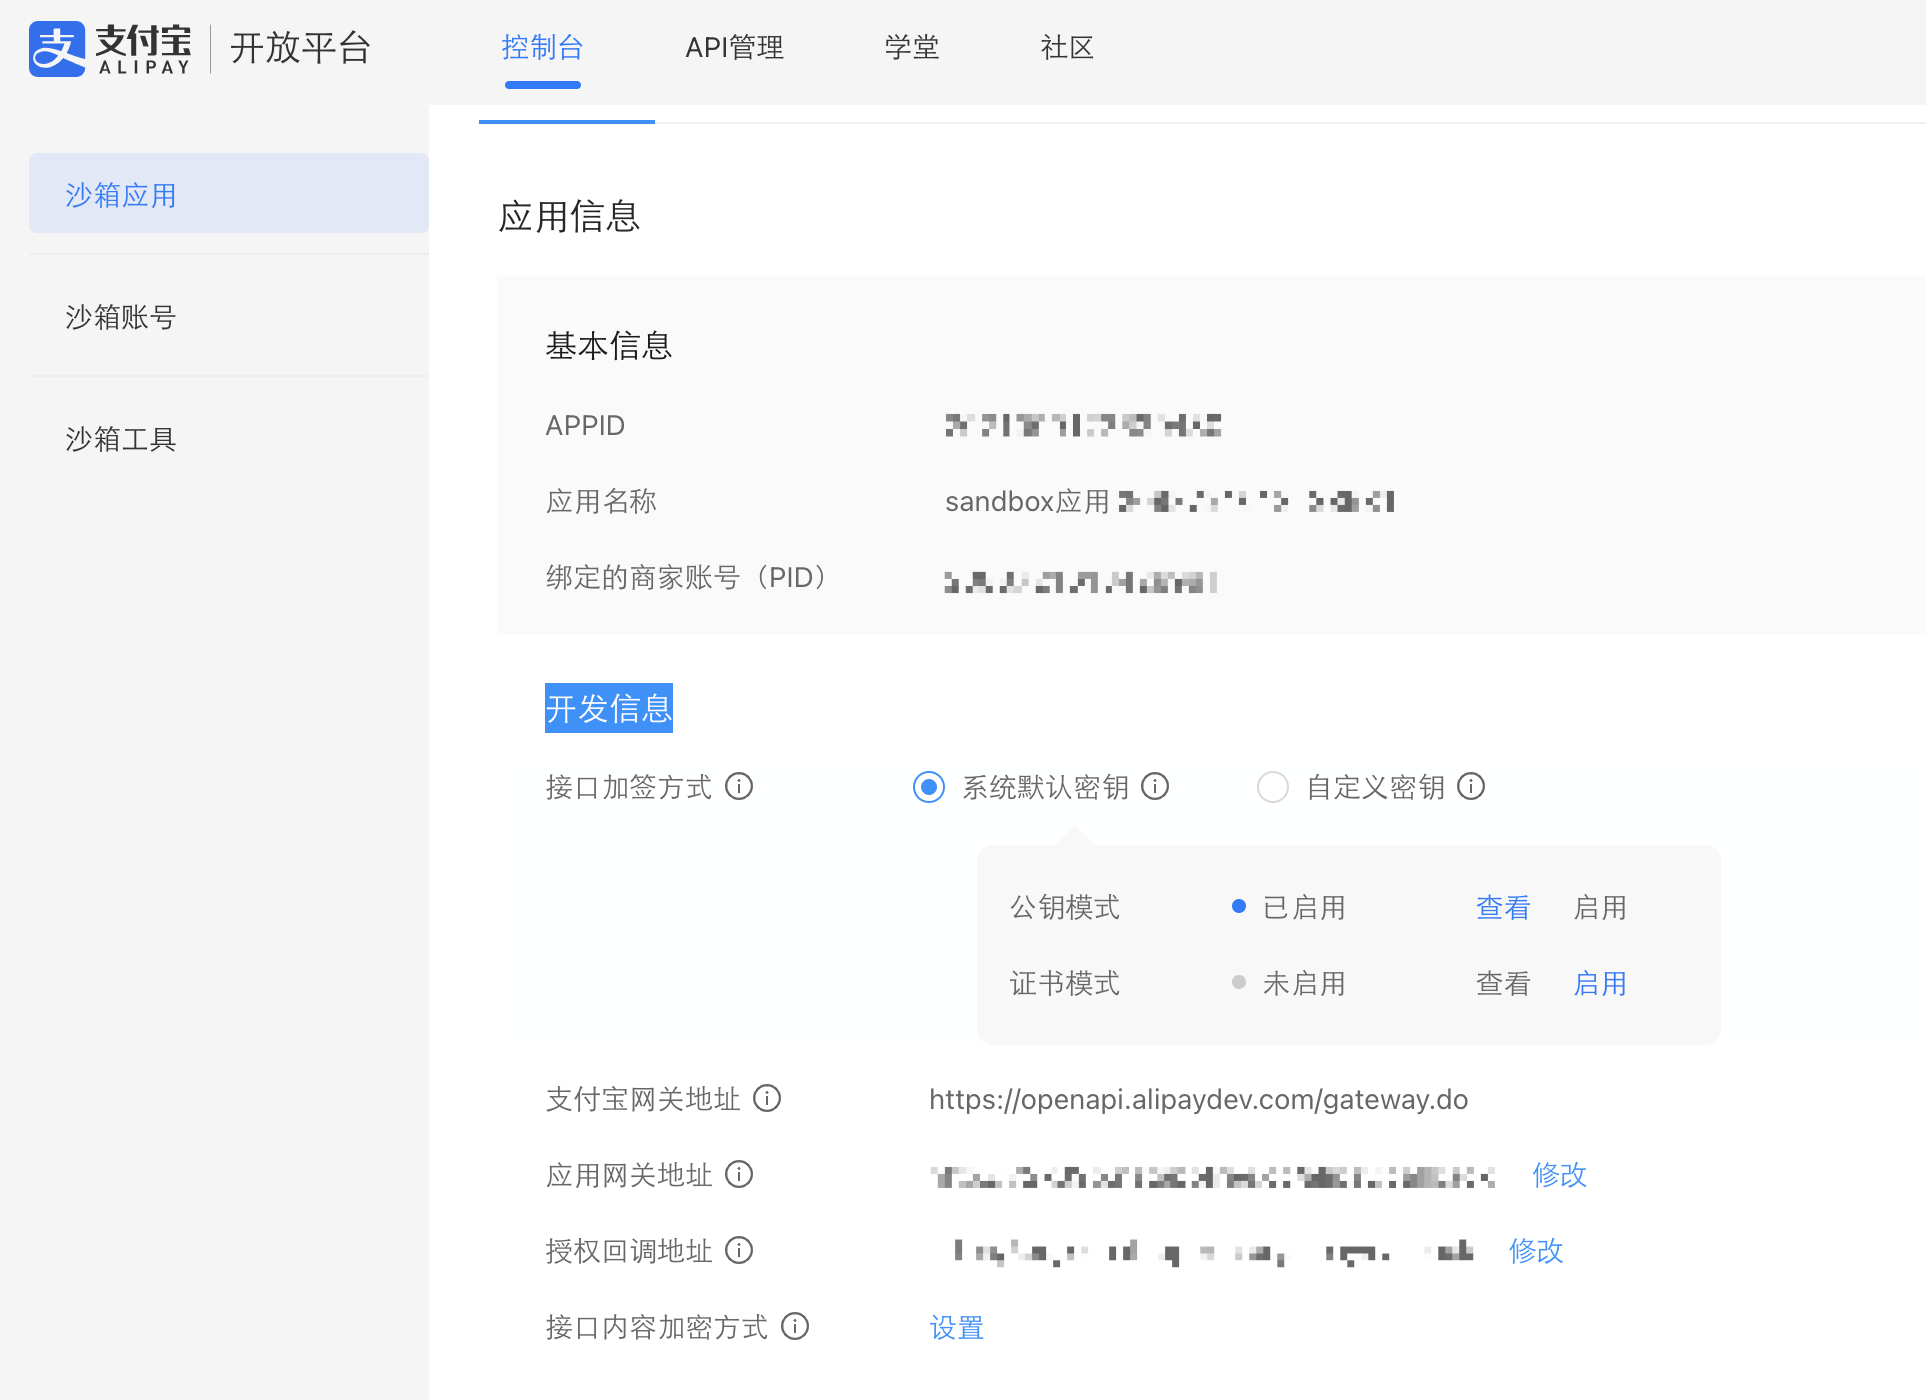Select 沙箱应用 in the sidebar
The height and width of the screenshot is (1400, 1926).
[x=228, y=194]
